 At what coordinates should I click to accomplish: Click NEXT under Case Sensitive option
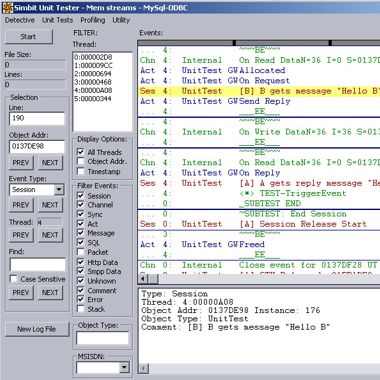coord(50,293)
